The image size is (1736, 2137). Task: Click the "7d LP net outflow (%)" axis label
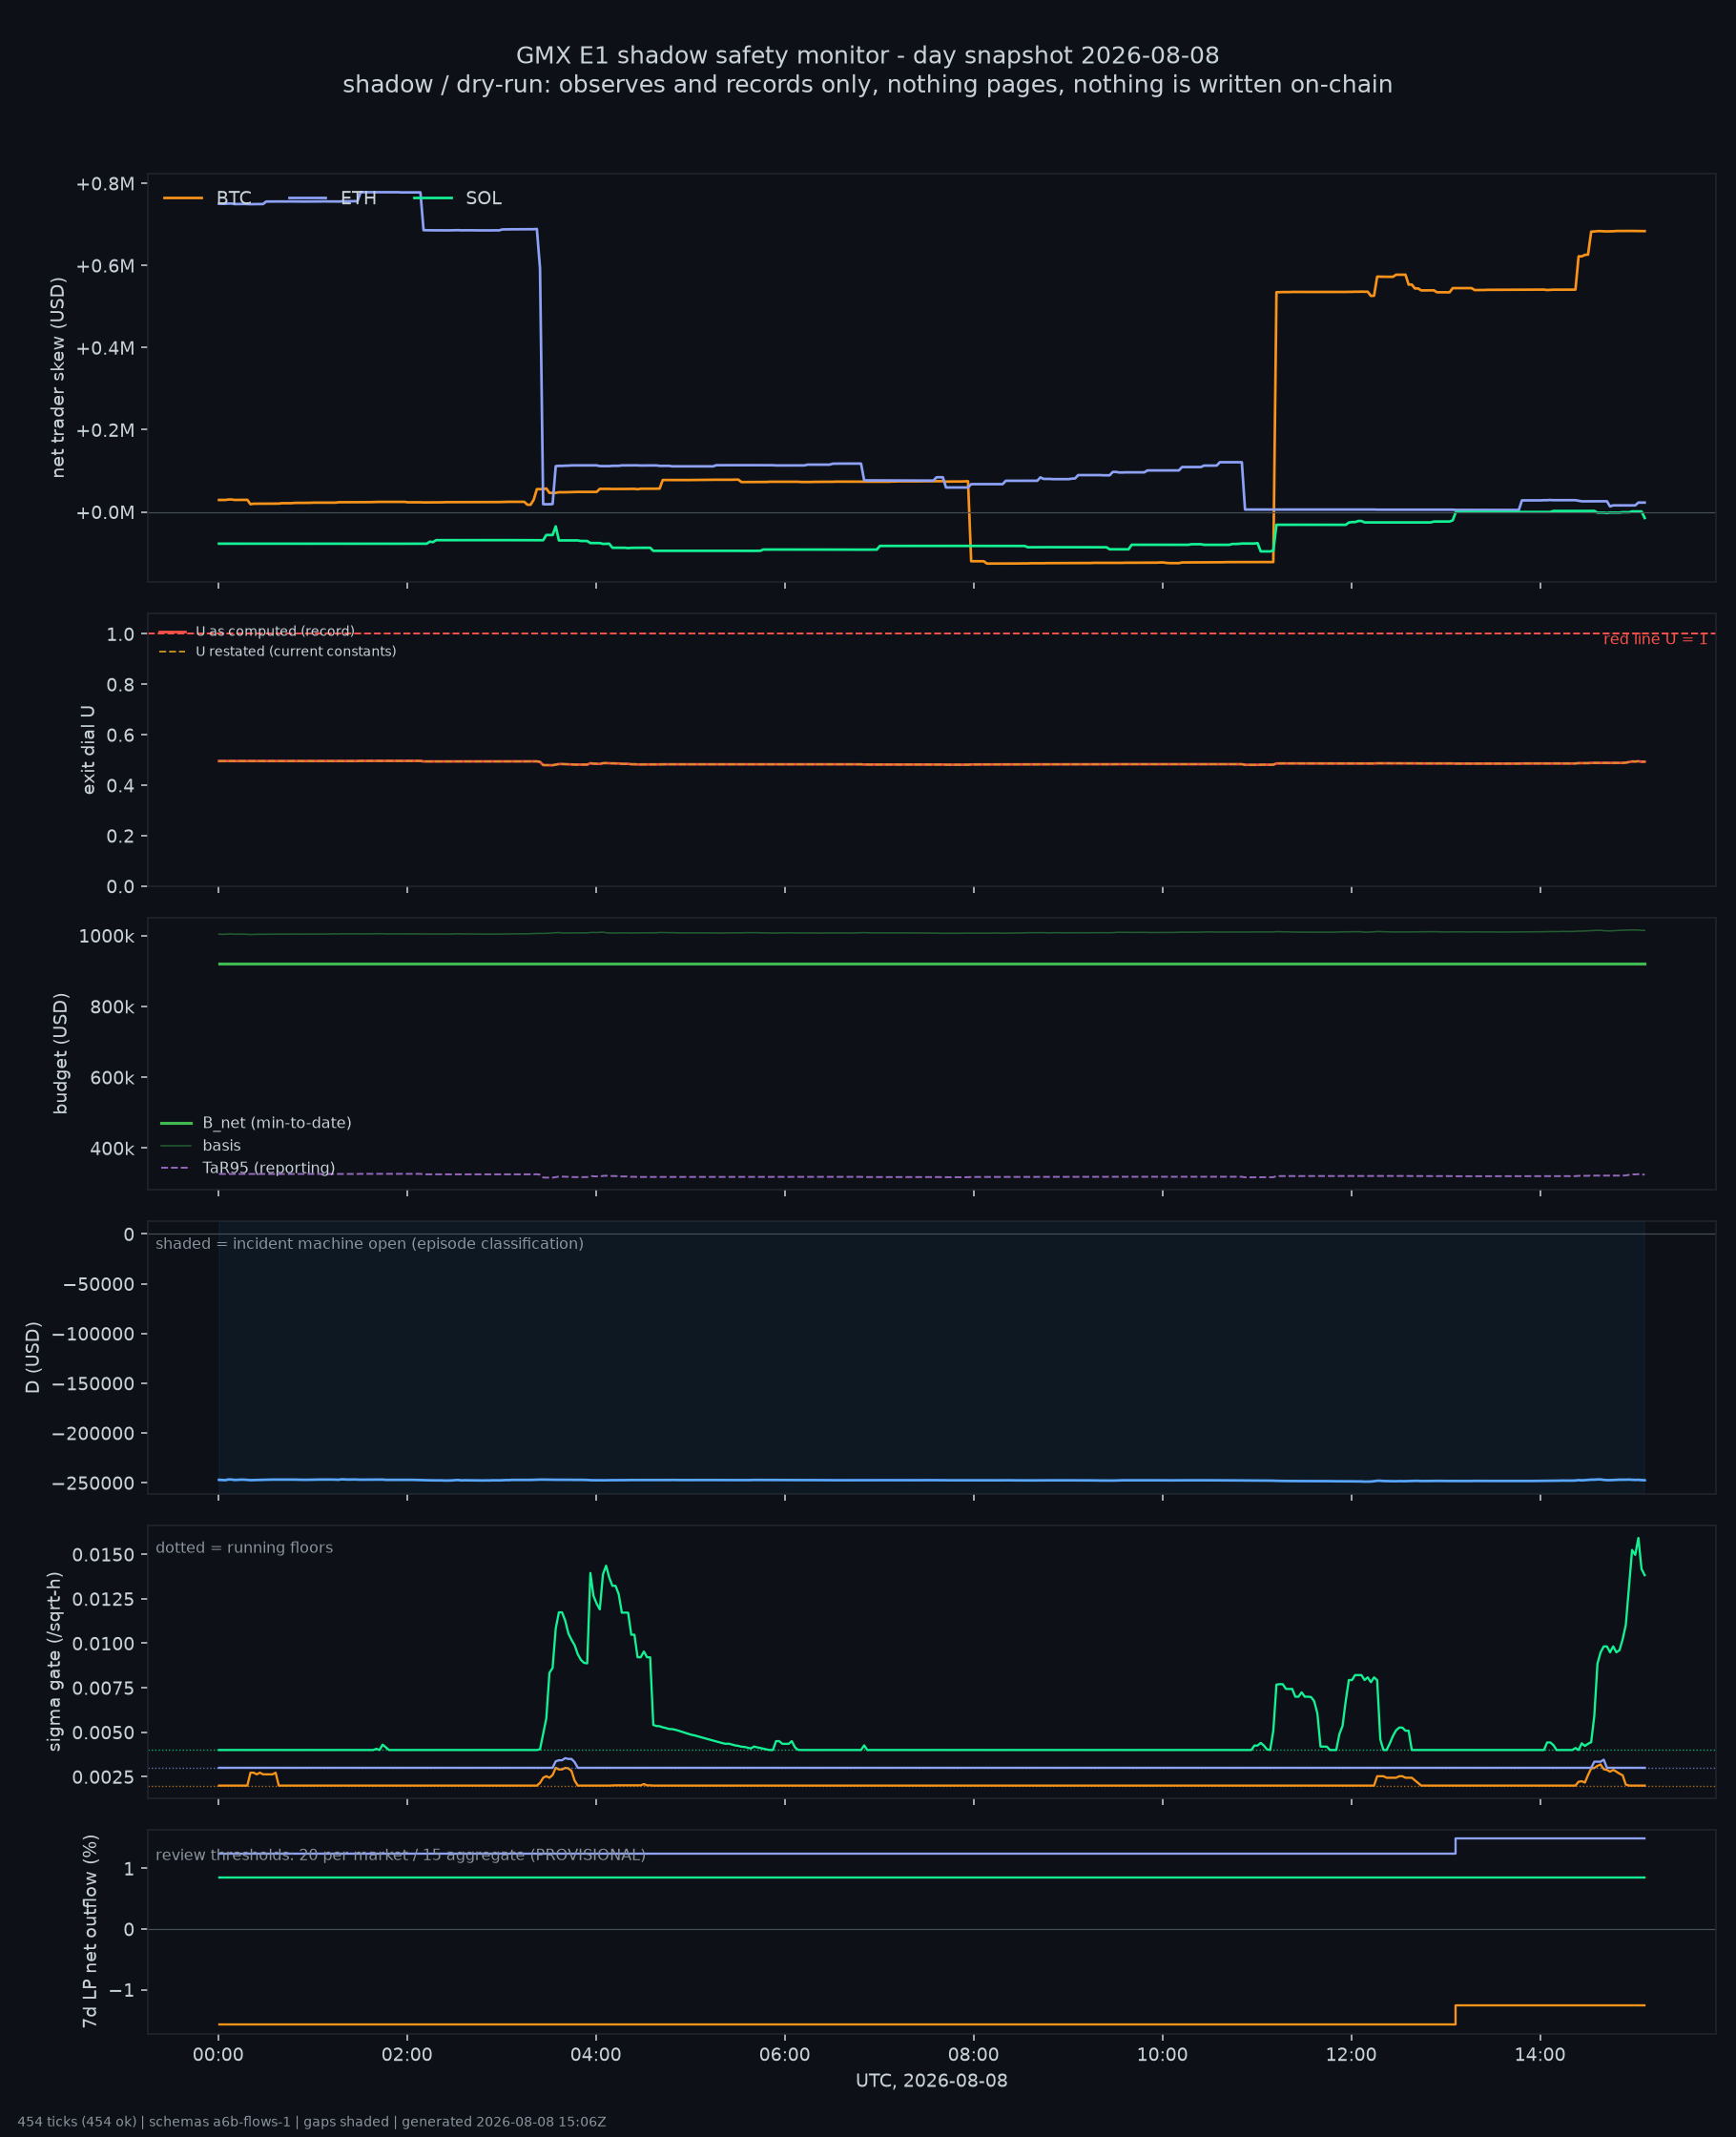click(x=90, y=1931)
